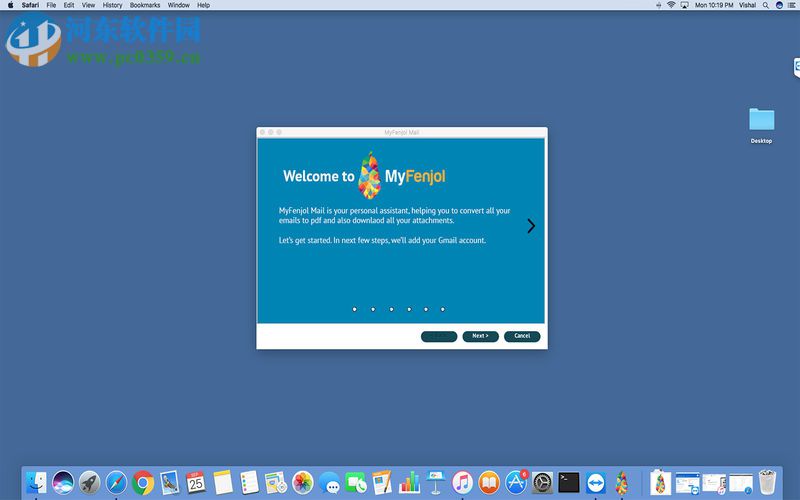Viewport: 800px width, 500px height.
Task: Open Photos from the Dock
Action: pyautogui.click(x=303, y=482)
